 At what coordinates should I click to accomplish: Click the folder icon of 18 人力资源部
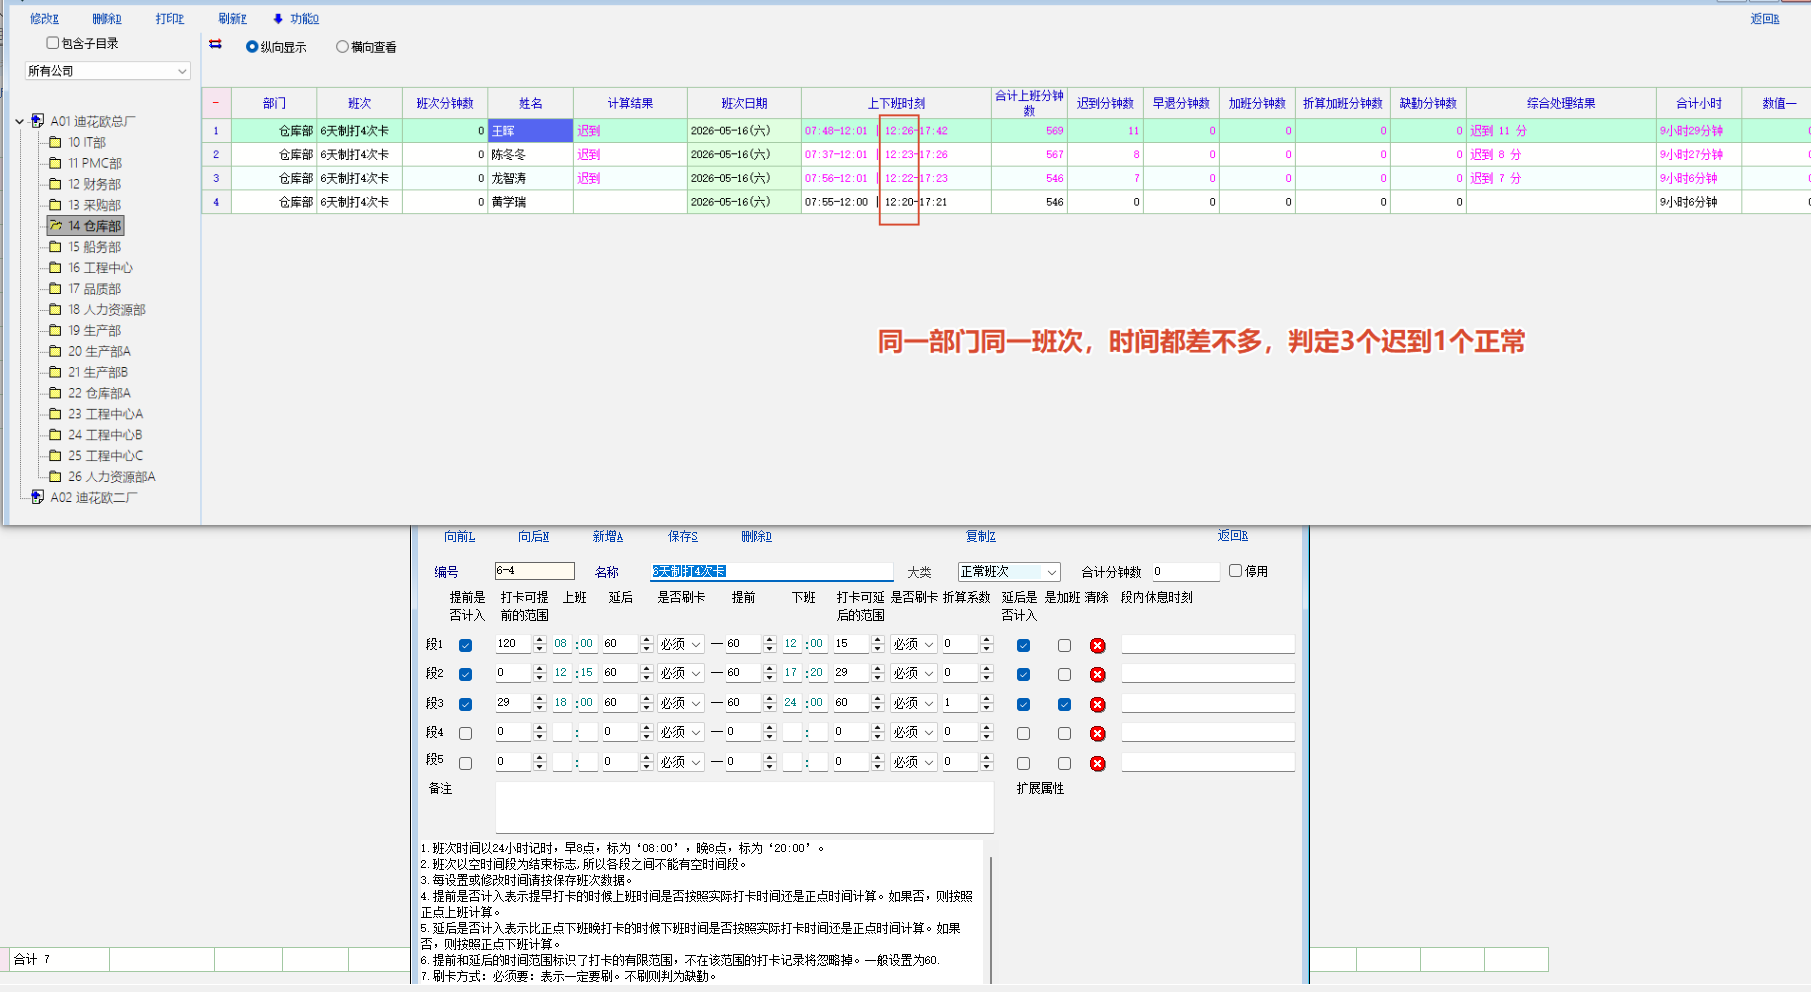click(x=56, y=309)
